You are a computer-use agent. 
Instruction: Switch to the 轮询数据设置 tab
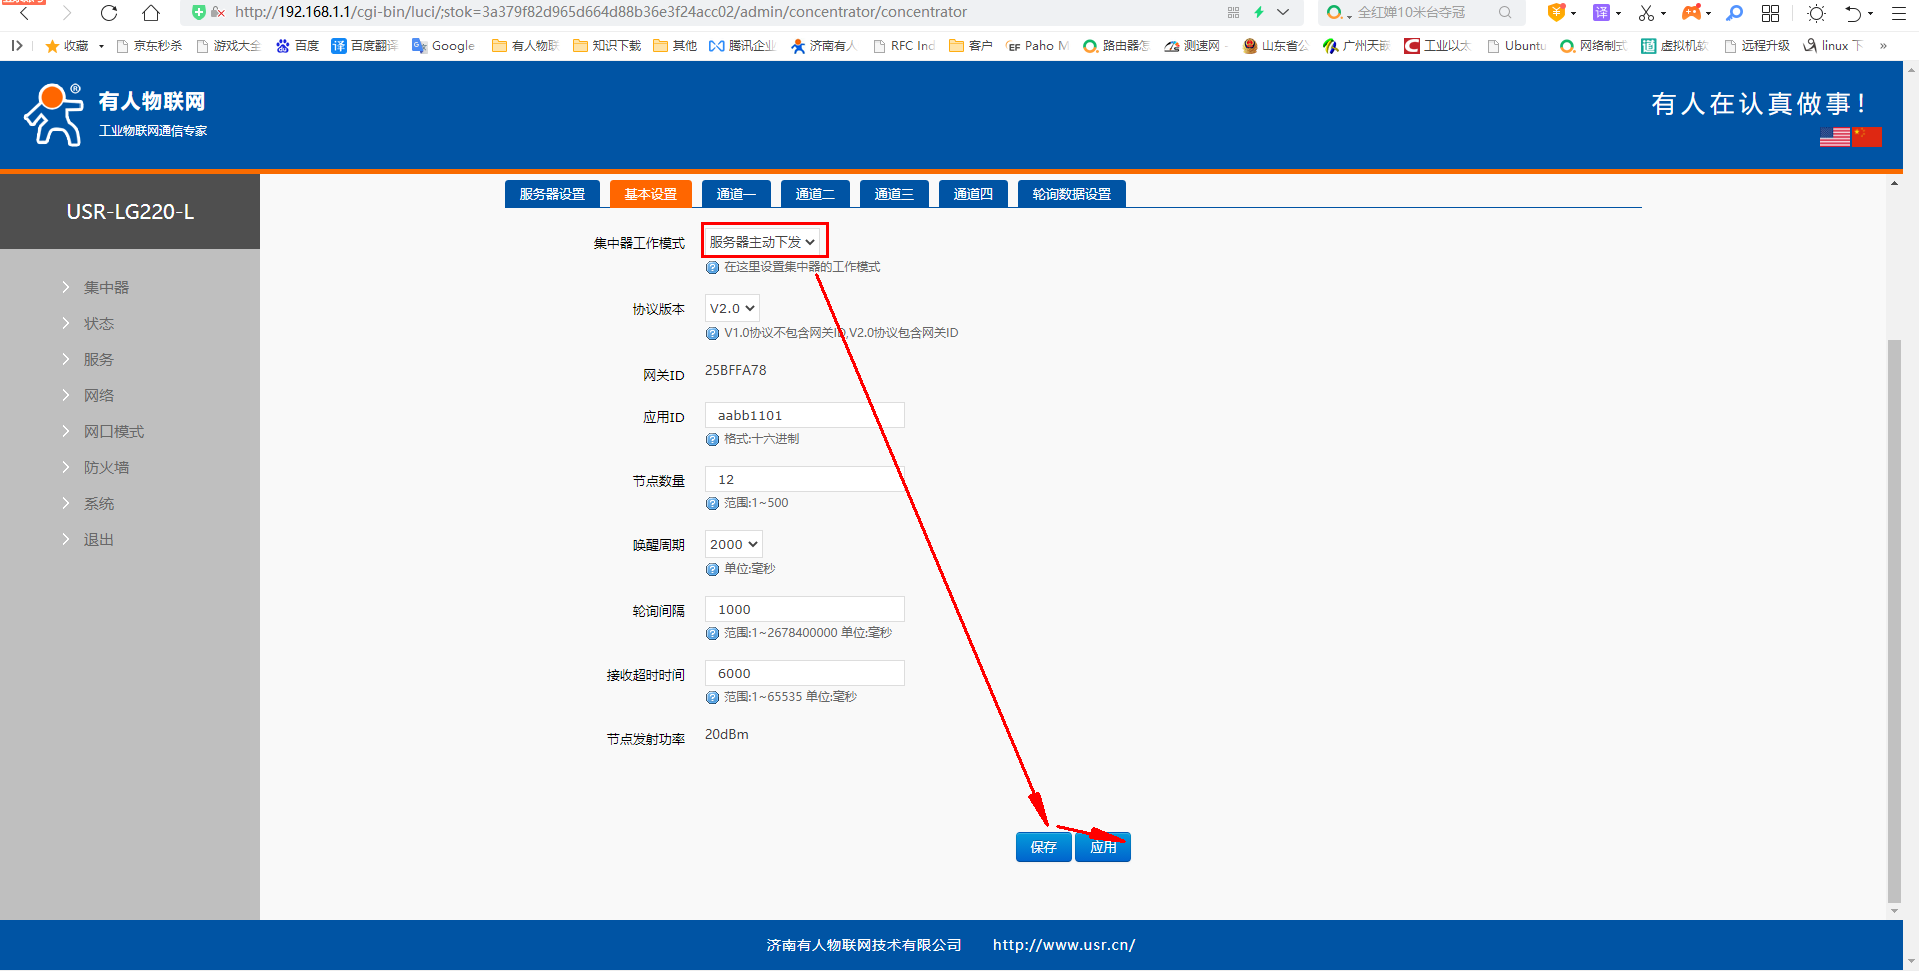click(x=1071, y=194)
